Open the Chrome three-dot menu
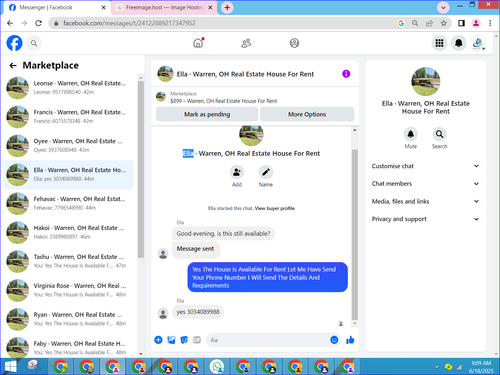 pos(490,23)
